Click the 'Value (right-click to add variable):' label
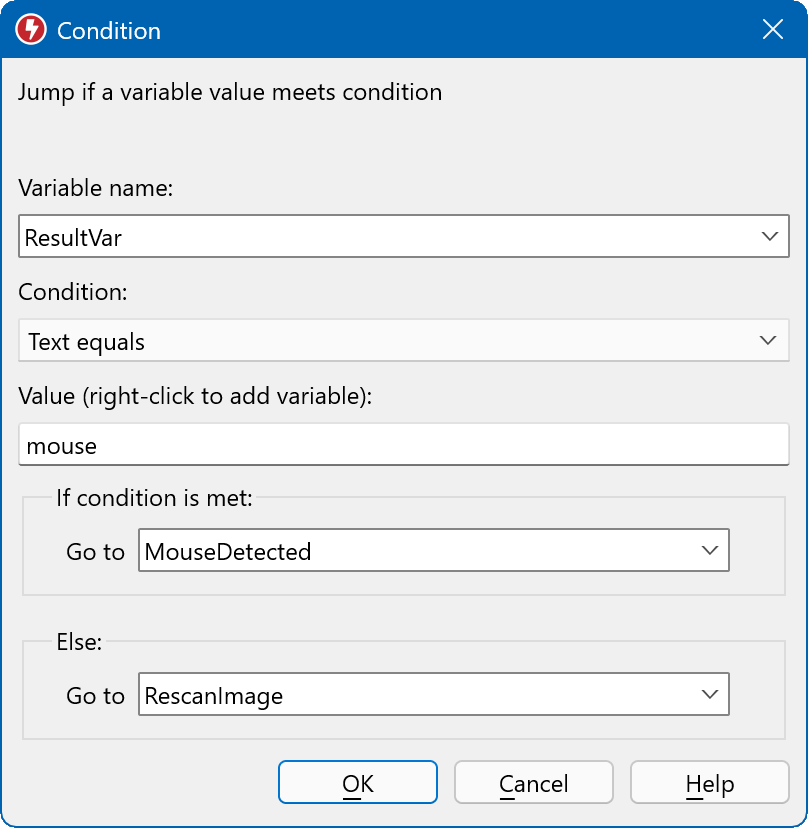 click(195, 396)
